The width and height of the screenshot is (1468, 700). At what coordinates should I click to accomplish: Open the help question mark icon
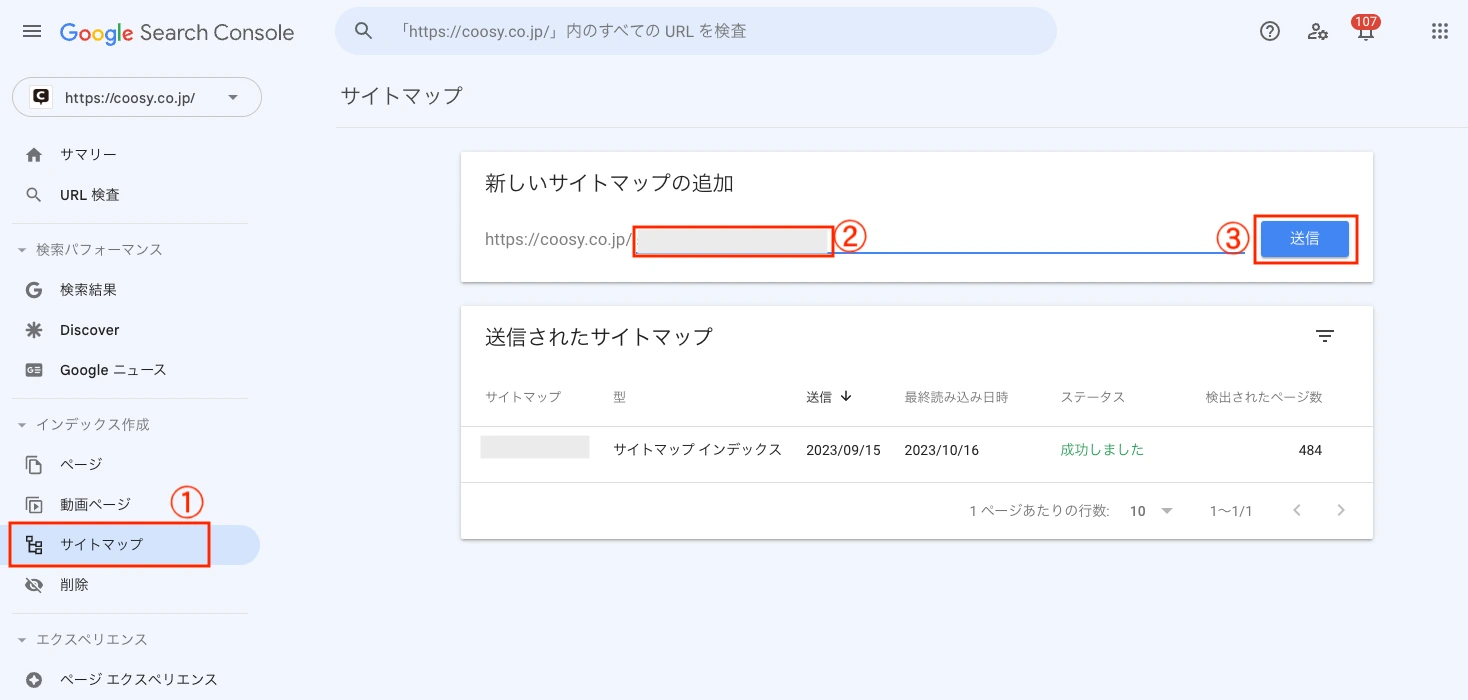(1270, 31)
